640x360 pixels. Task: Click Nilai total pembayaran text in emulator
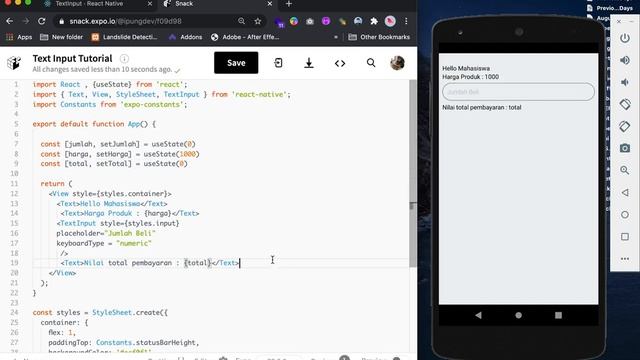[482, 107]
